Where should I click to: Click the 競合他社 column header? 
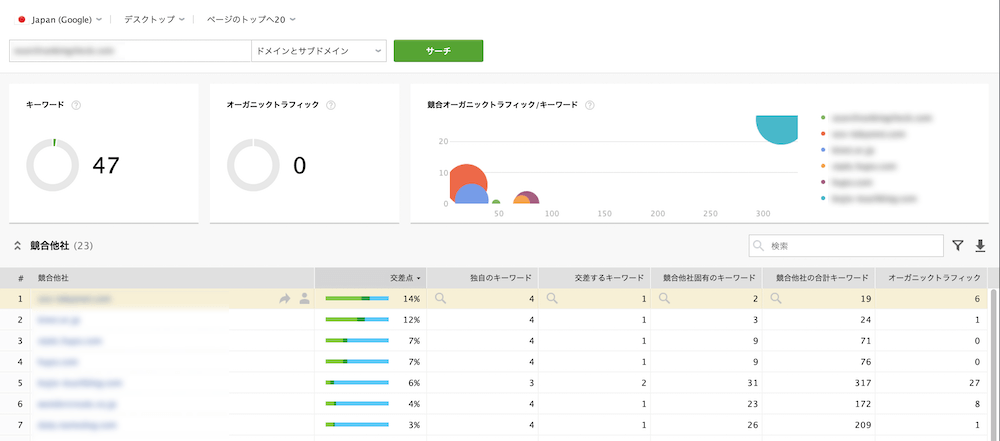(x=172, y=278)
